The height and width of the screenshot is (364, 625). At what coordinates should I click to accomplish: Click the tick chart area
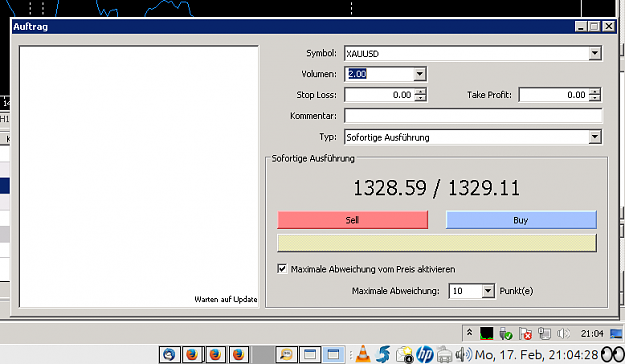[x=139, y=176]
